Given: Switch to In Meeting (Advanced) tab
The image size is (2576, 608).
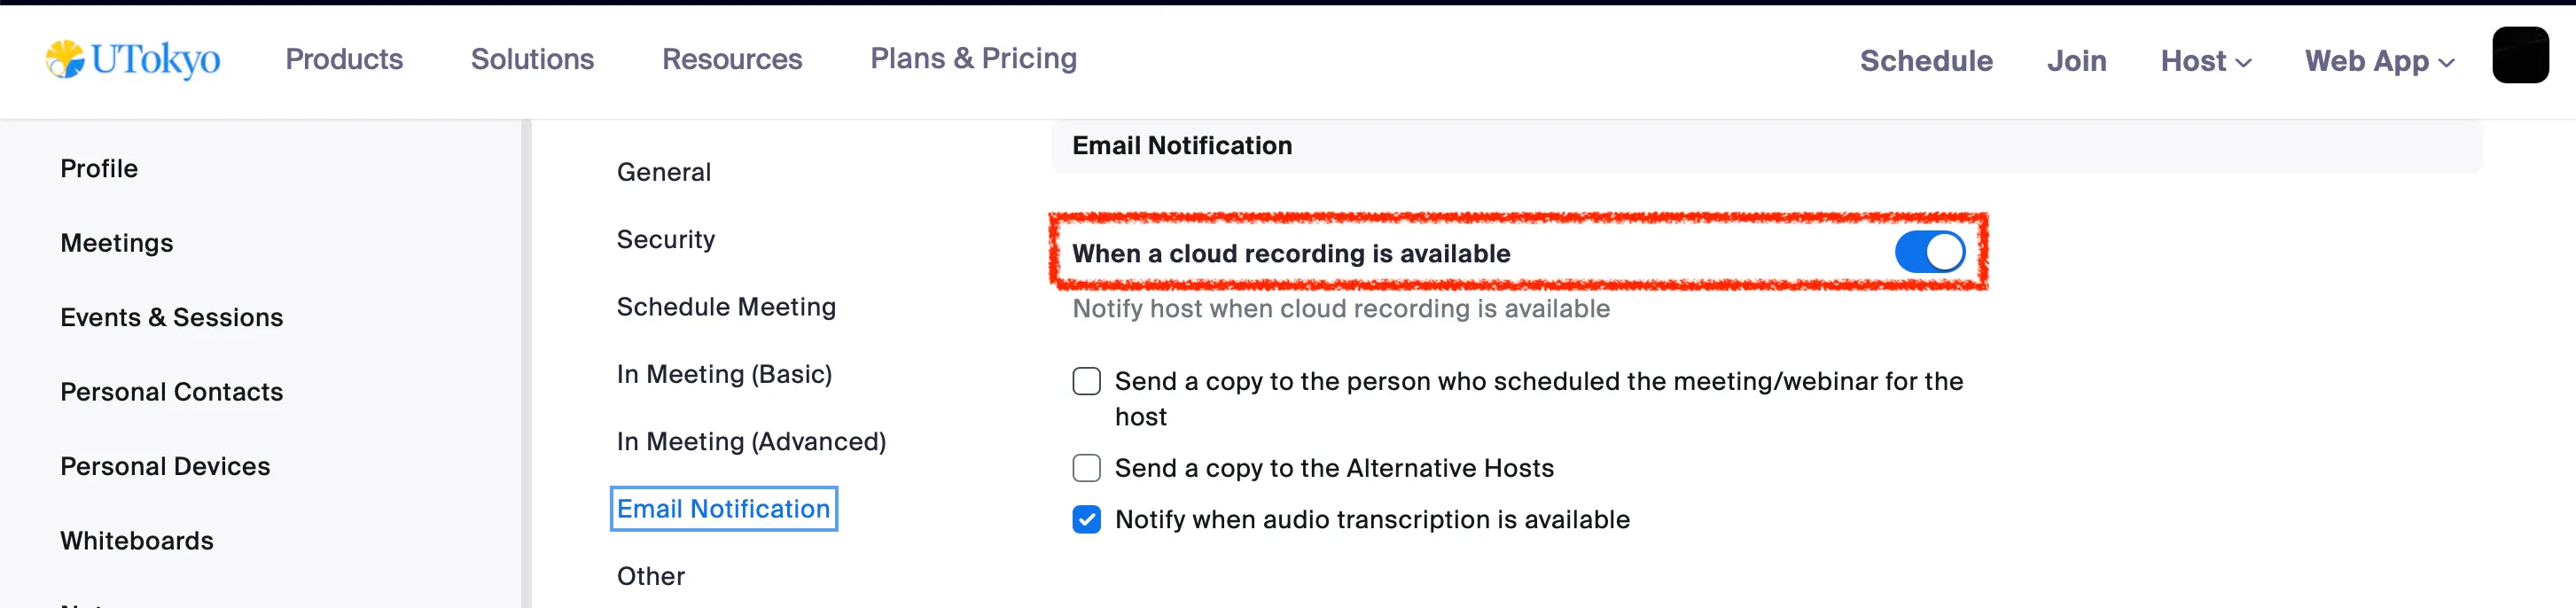Looking at the screenshot, I should pos(751,441).
